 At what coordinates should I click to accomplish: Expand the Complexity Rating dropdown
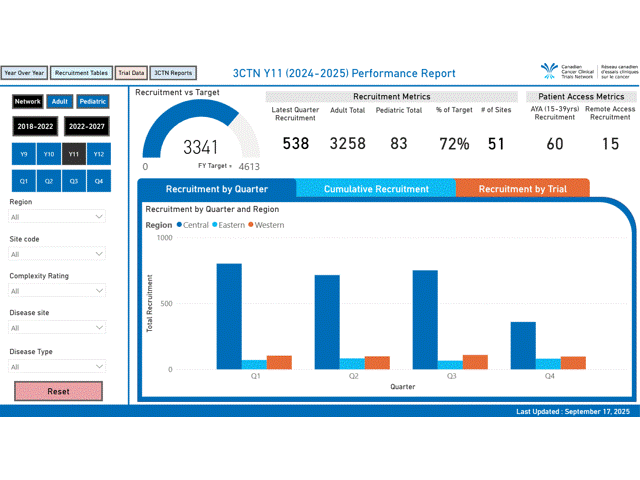57,291
